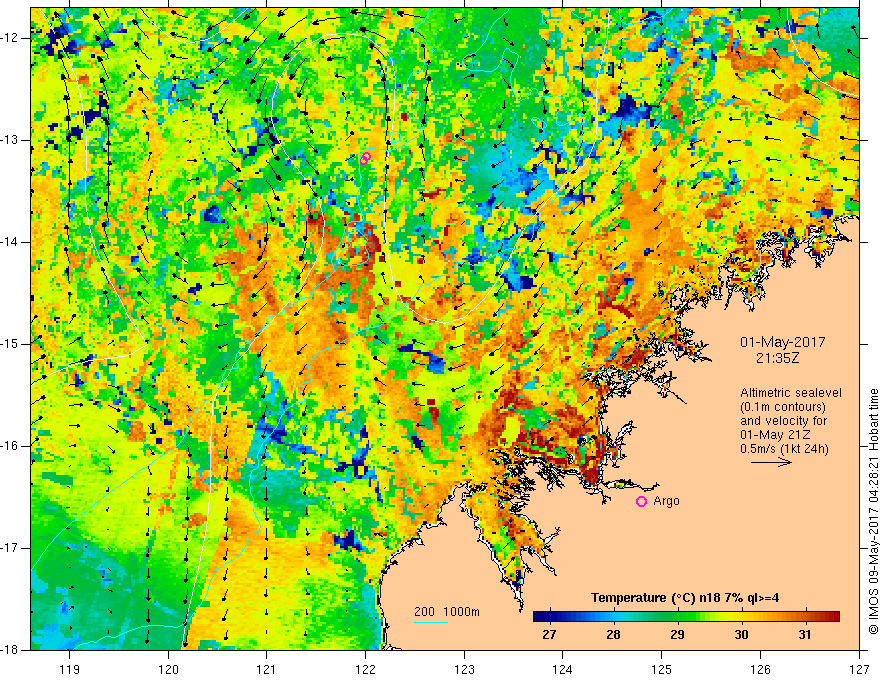Click the 'Argo' legend label
880x680 pixels.
666,501
